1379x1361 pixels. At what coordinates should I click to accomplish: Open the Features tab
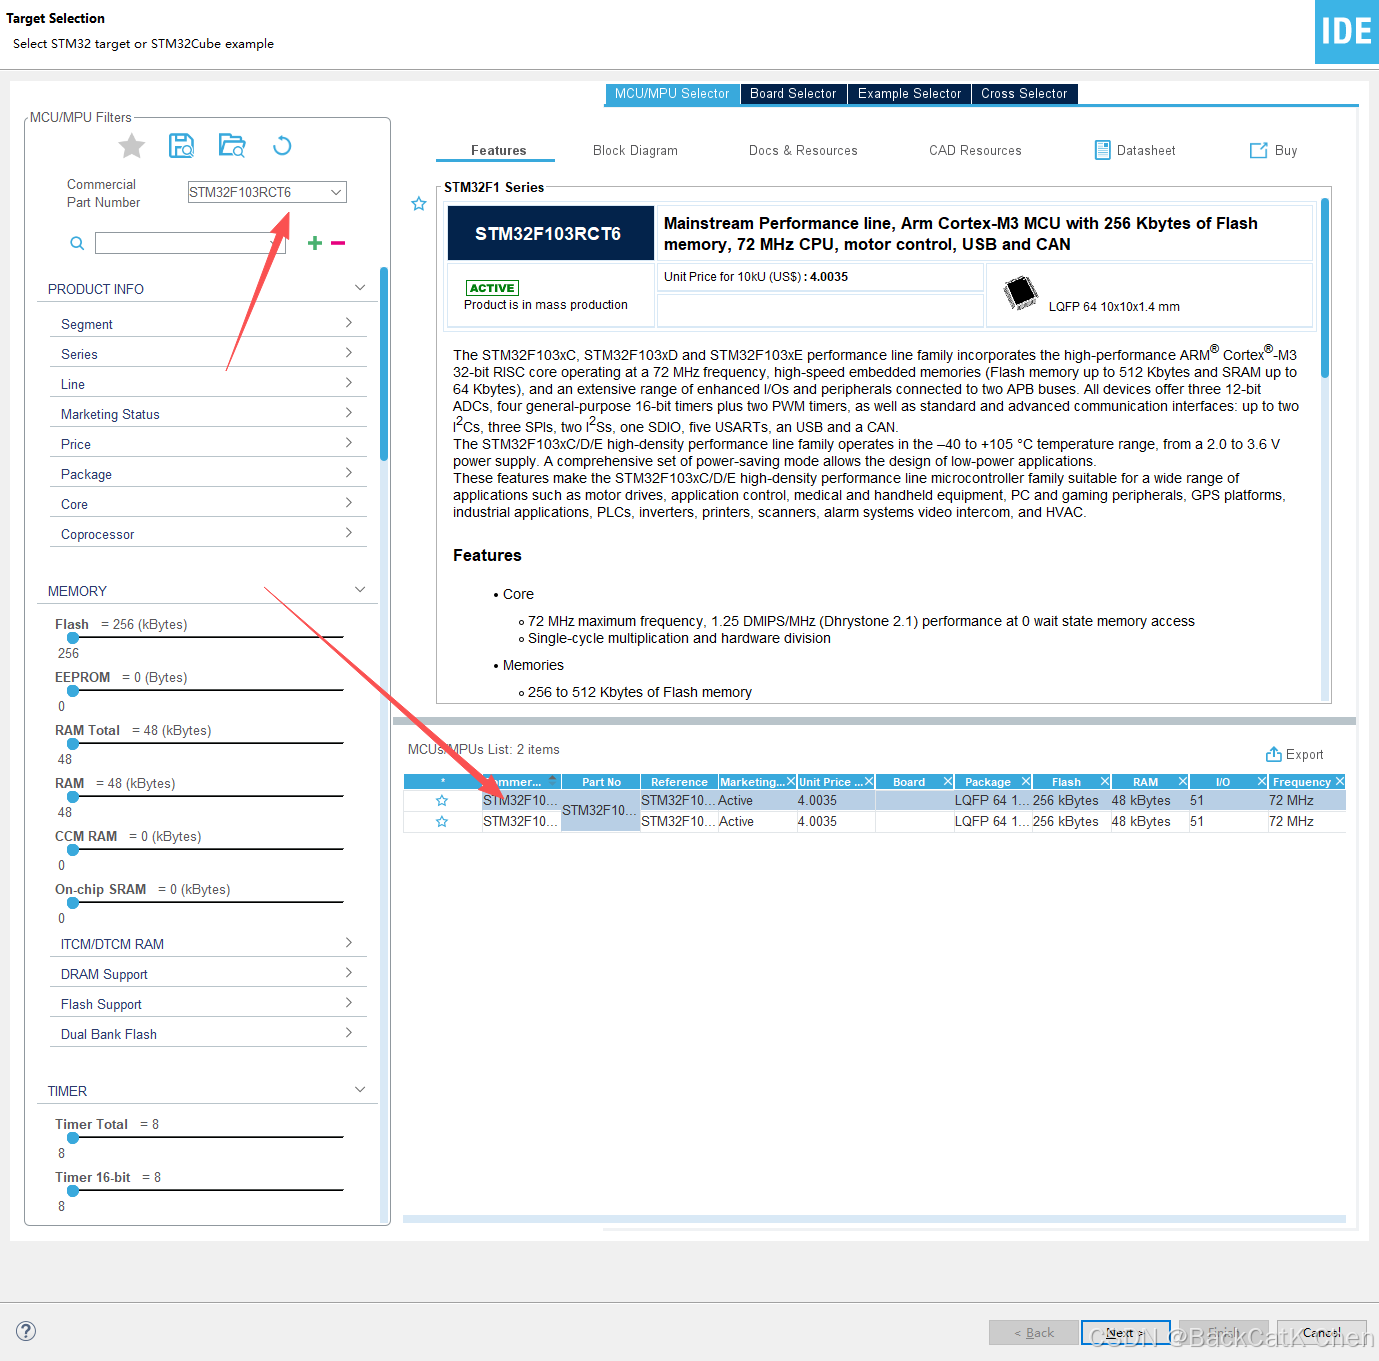point(498,151)
